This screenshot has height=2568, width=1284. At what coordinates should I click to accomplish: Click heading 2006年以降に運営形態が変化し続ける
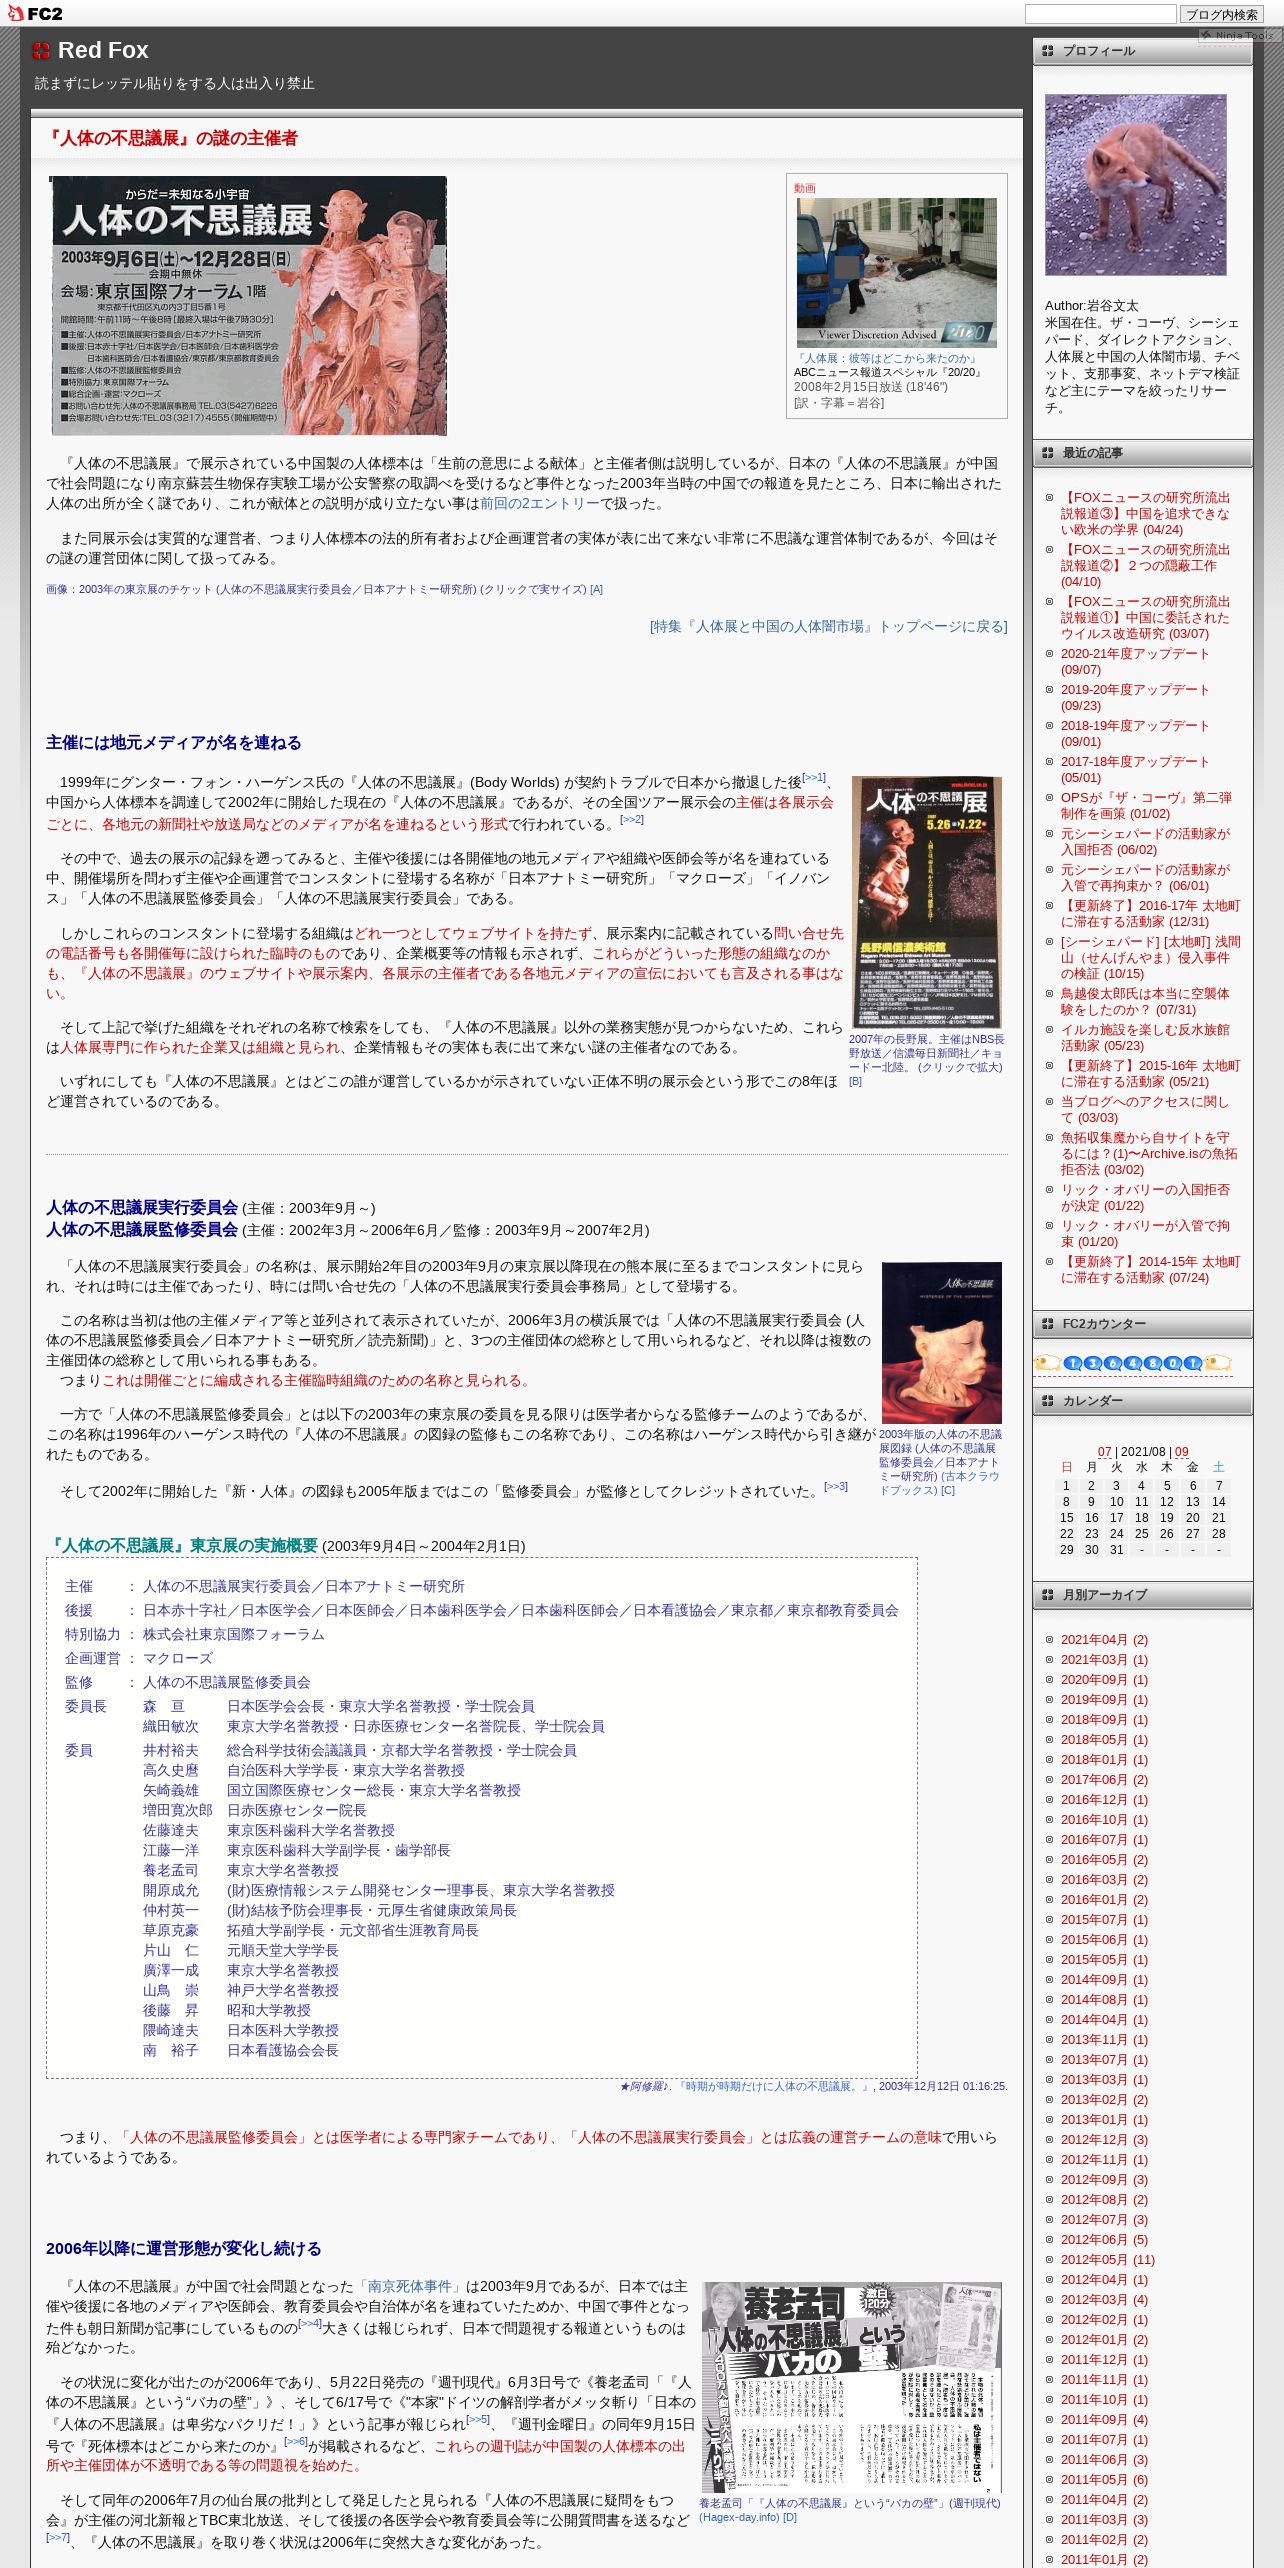click(x=183, y=2248)
